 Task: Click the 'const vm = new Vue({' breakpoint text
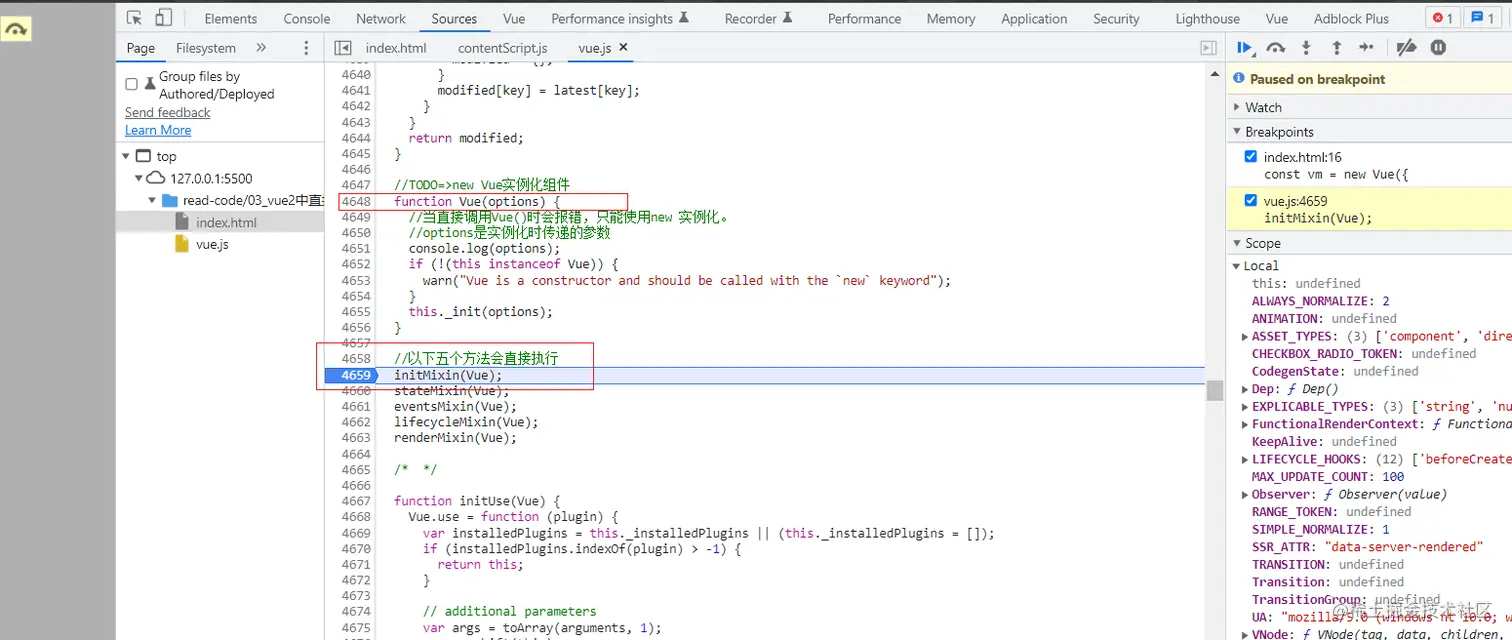[1335, 174]
